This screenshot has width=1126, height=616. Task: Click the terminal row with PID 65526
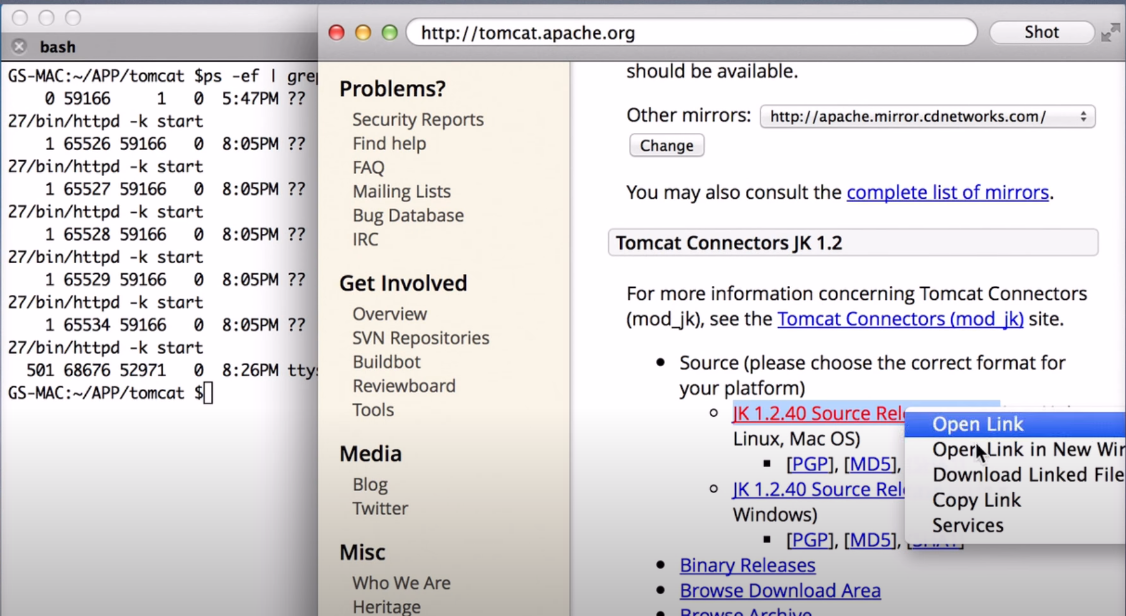(175, 144)
